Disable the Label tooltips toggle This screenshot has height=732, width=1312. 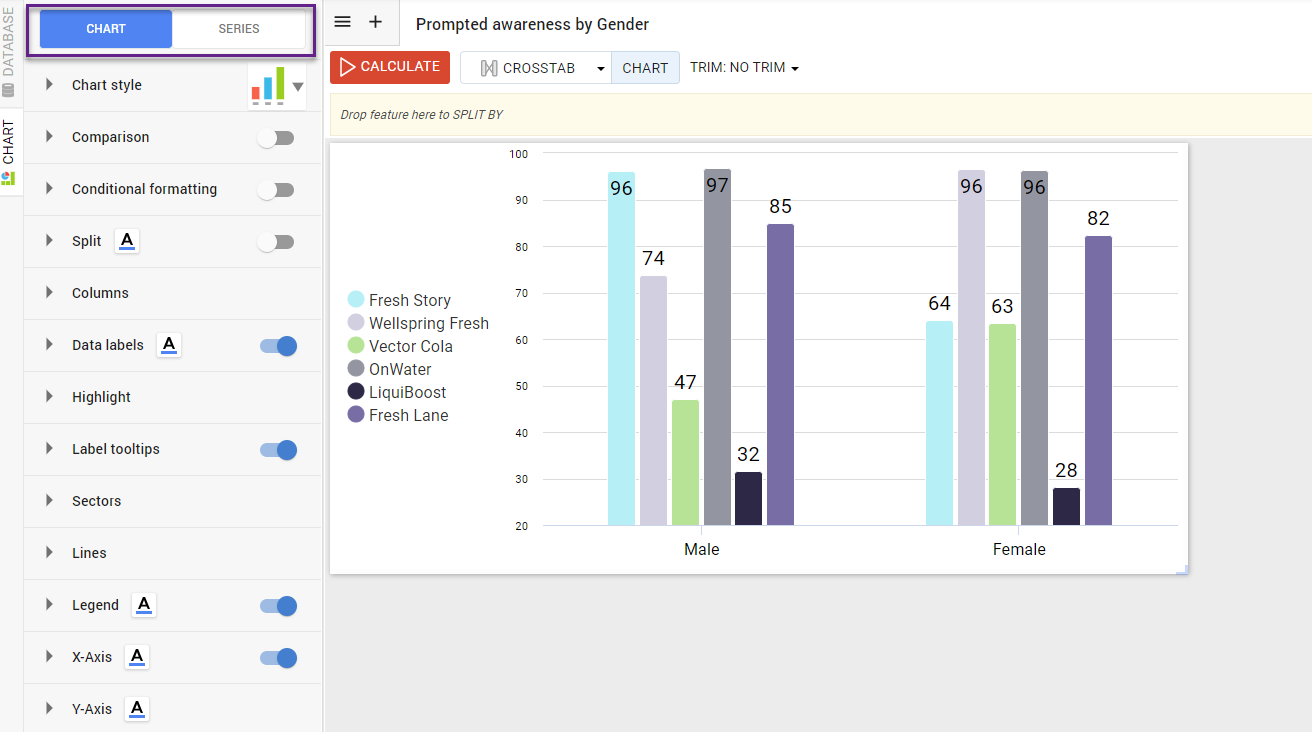coord(278,450)
